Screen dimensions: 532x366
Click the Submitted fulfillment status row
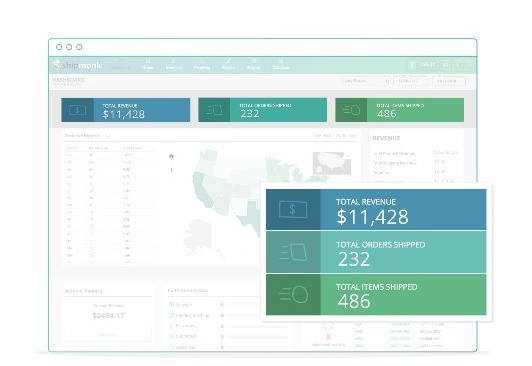[x=228, y=336]
